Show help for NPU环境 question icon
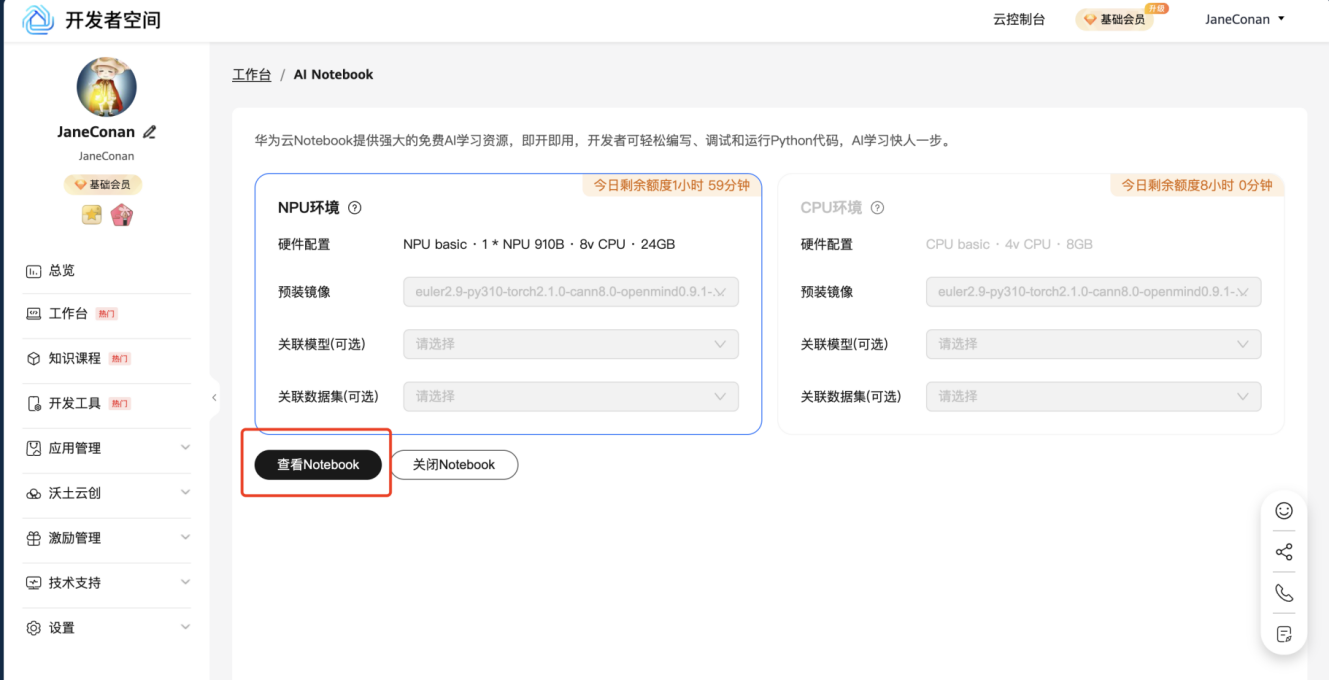This screenshot has width=1330, height=681. coord(354,208)
